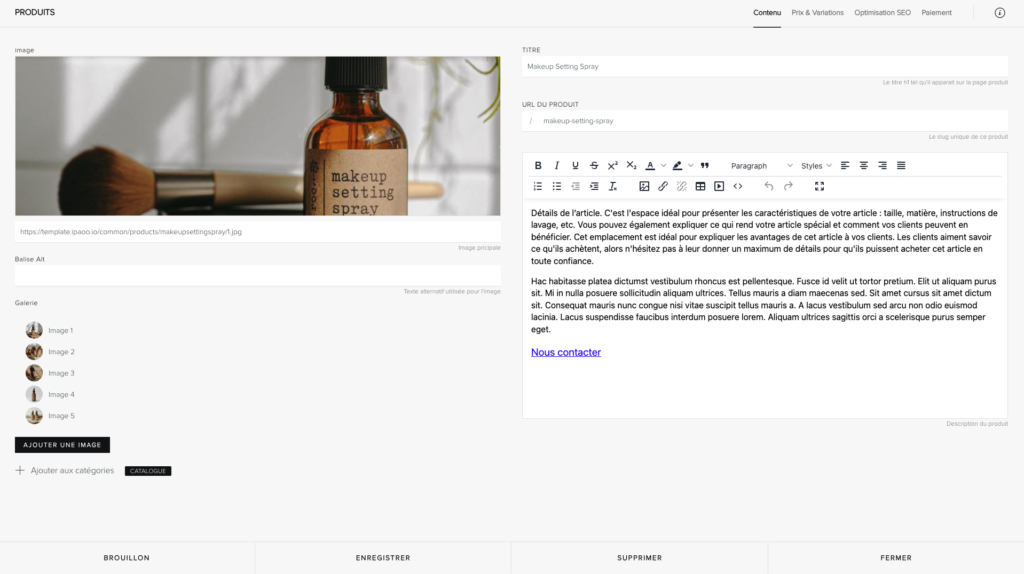The image size is (1024, 574).
Task: Switch to Paiement tab
Action: point(936,13)
